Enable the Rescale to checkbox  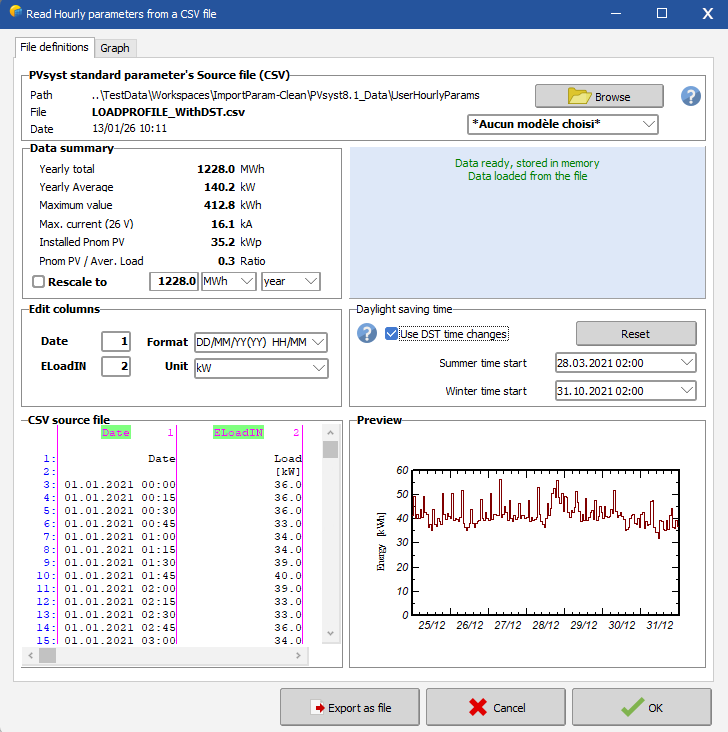pos(39,282)
